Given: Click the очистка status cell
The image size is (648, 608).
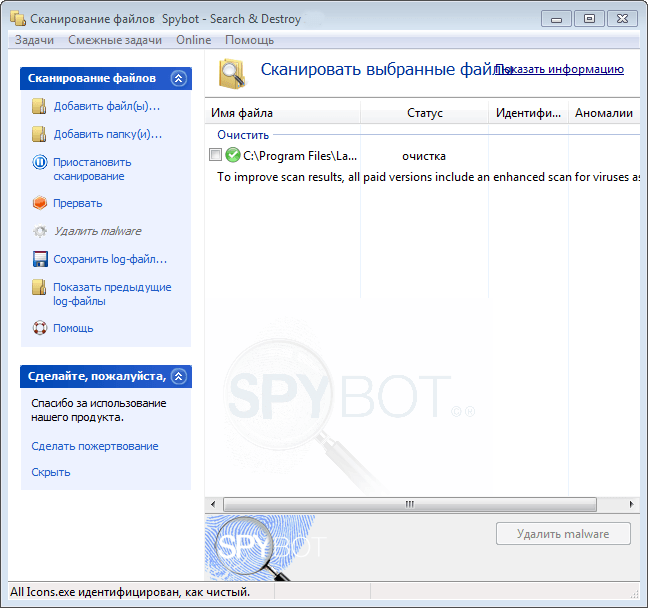Looking at the screenshot, I should click(x=424, y=156).
